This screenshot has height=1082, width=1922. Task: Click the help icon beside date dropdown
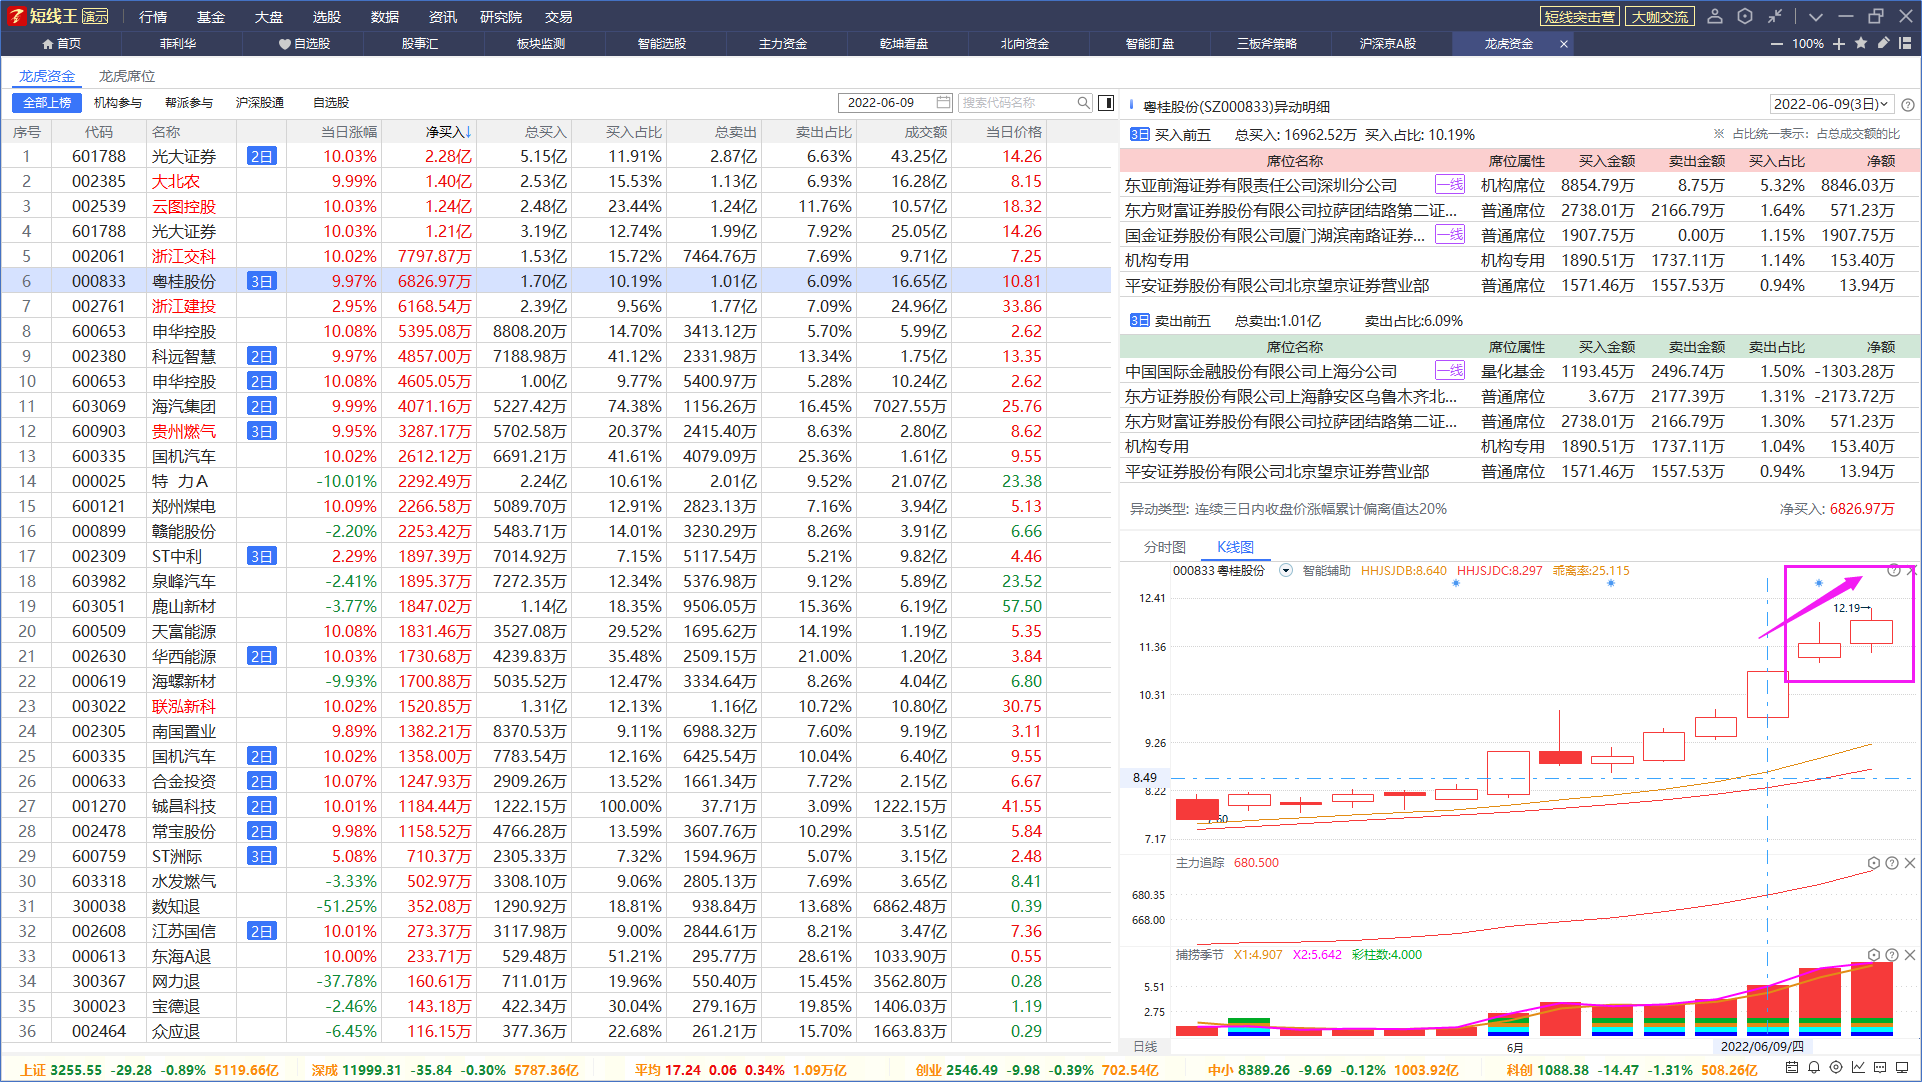pyautogui.click(x=1908, y=105)
